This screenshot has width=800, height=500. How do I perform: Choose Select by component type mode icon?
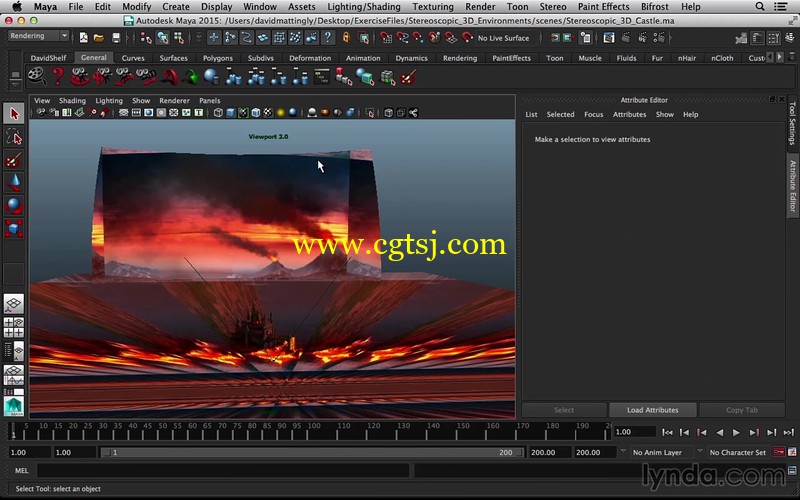(x=179, y=37)
